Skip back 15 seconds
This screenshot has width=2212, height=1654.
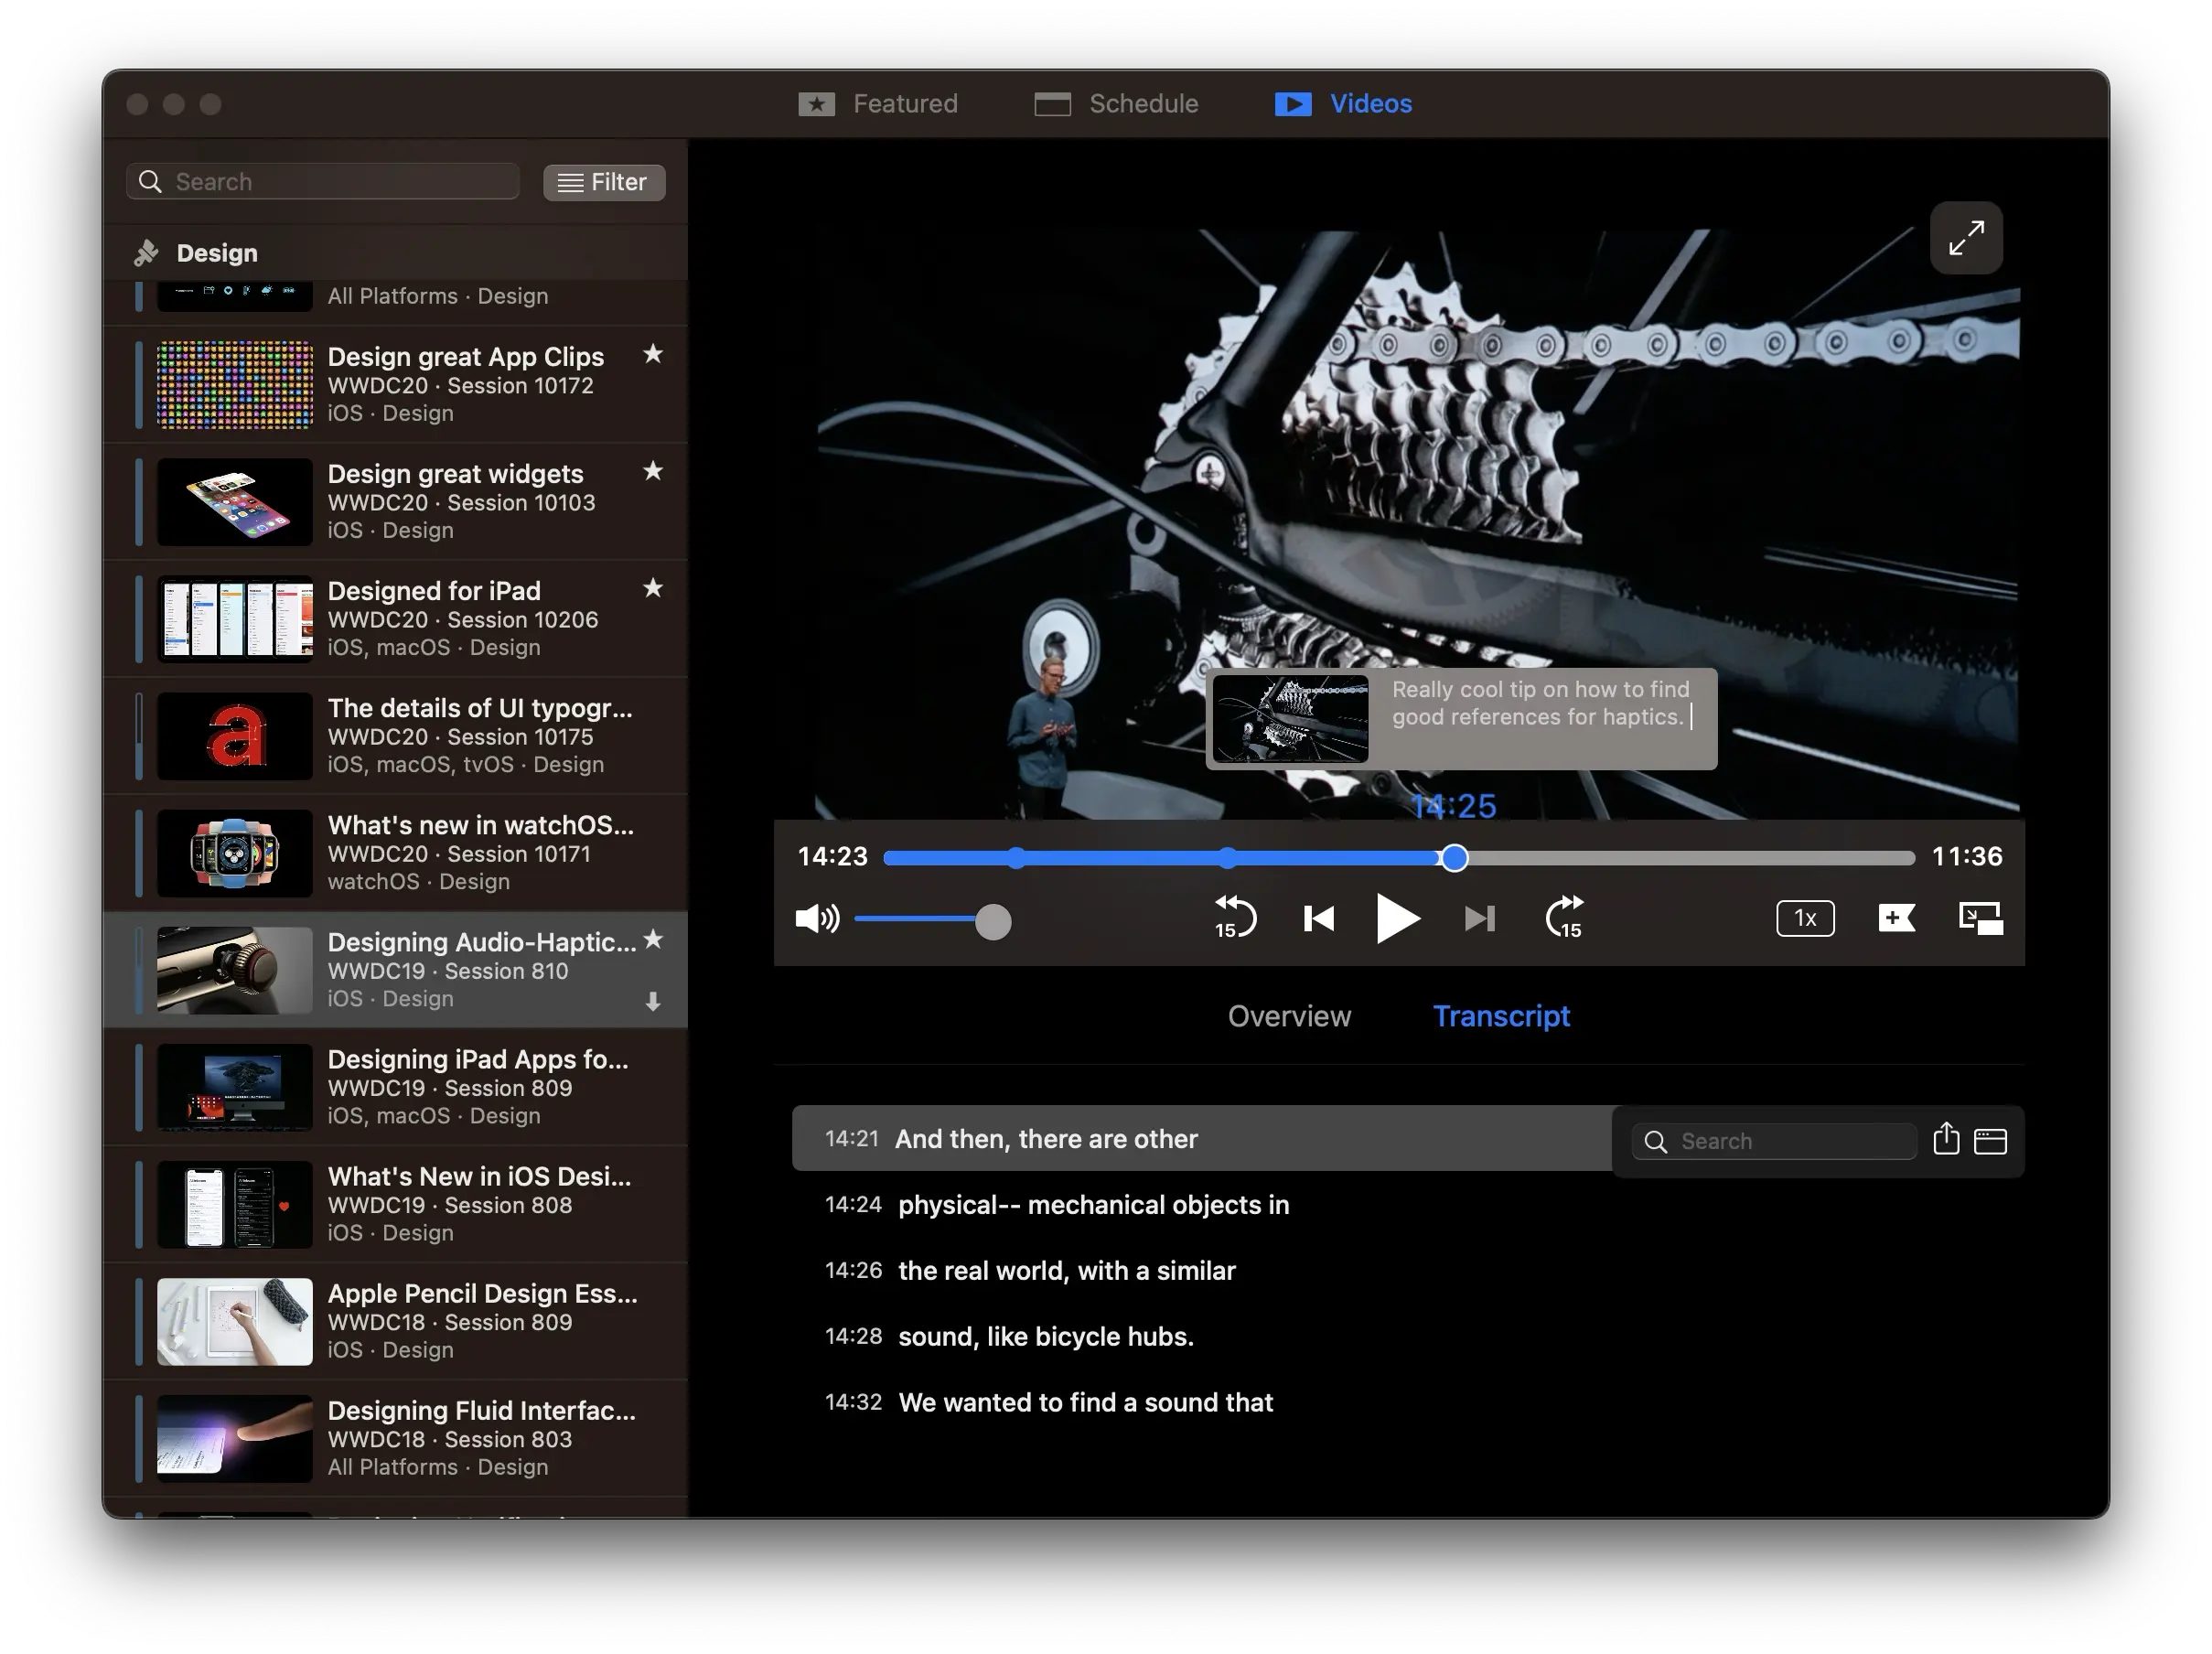[x=1235, y=917]
